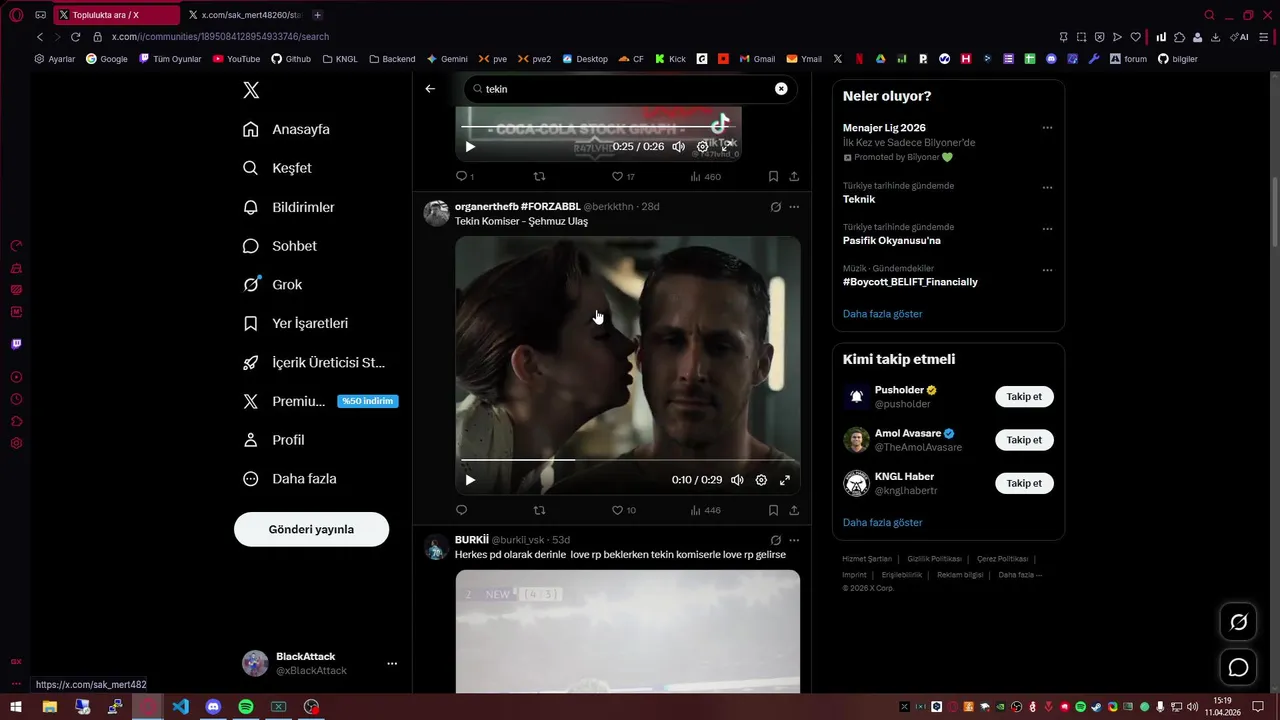This screenshot has width=1280, height=720.
Task: Open BlackAttack account options menu
Action: [392, 663]
